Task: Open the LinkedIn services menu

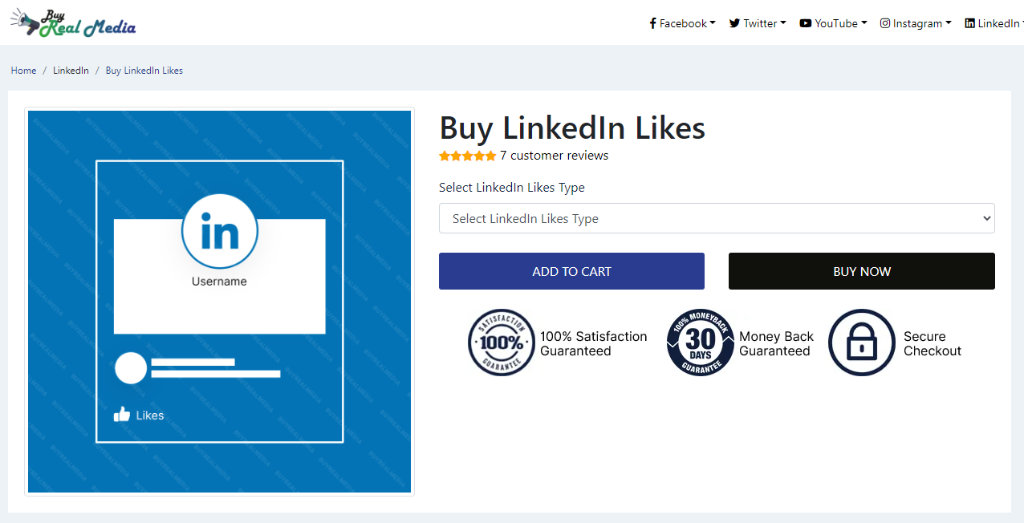Action: pos(994,24)
